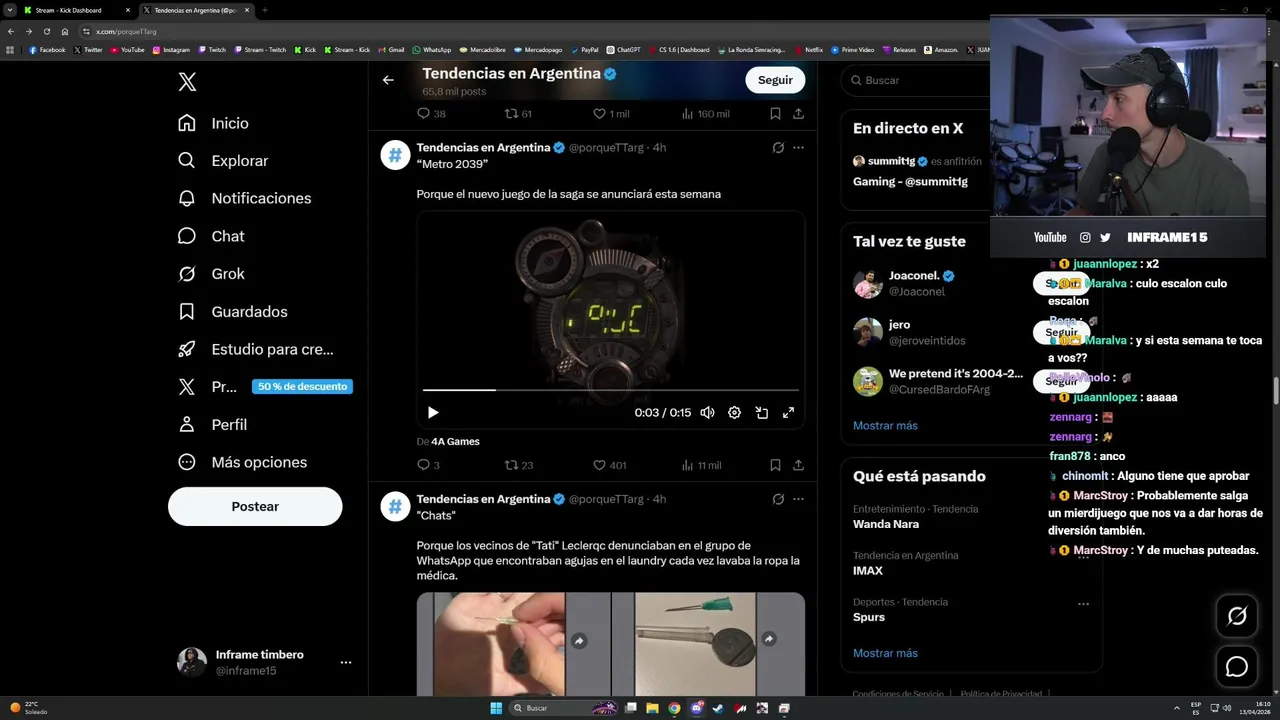The image size is (1280, 720).
Task: Open File Explorer from the taskbar
Action: click(652, 708)
